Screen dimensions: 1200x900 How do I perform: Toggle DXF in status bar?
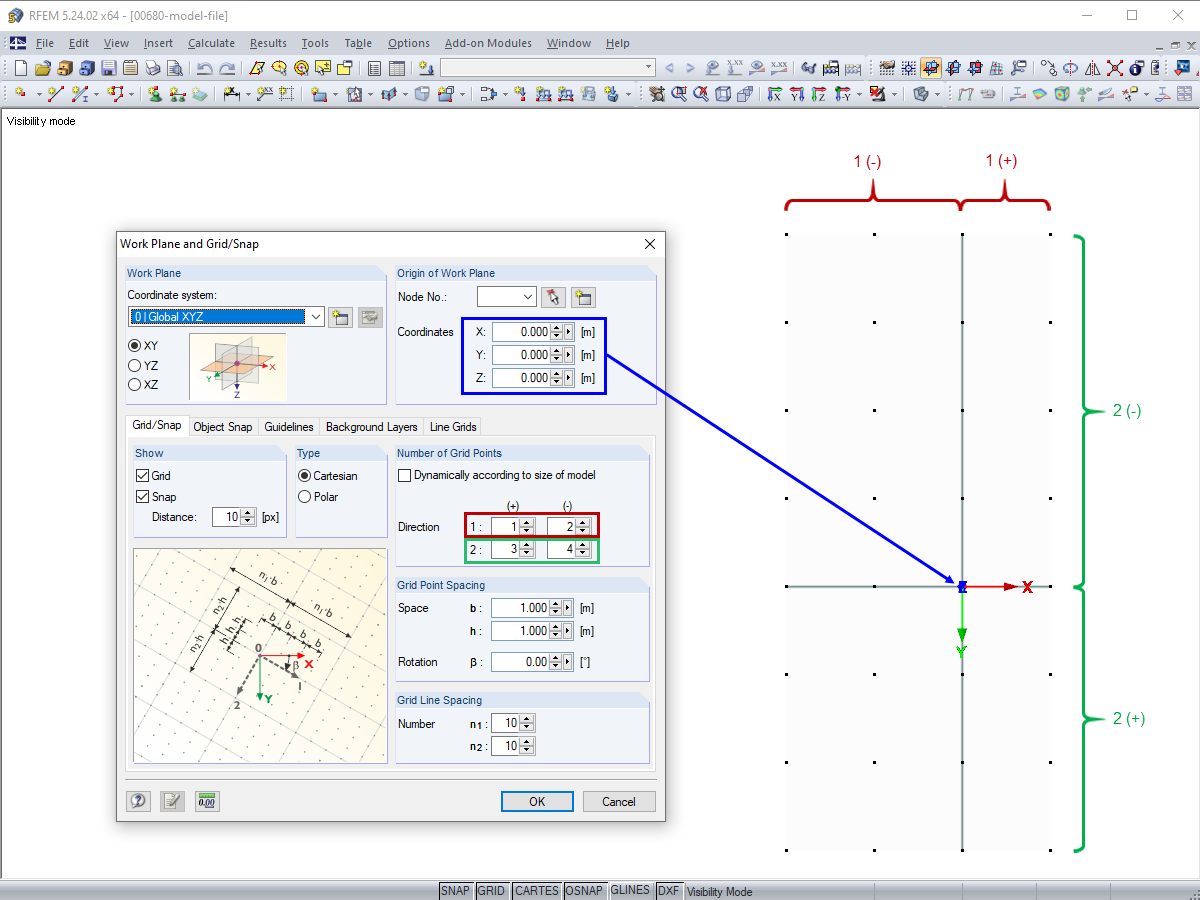[669, 891]
